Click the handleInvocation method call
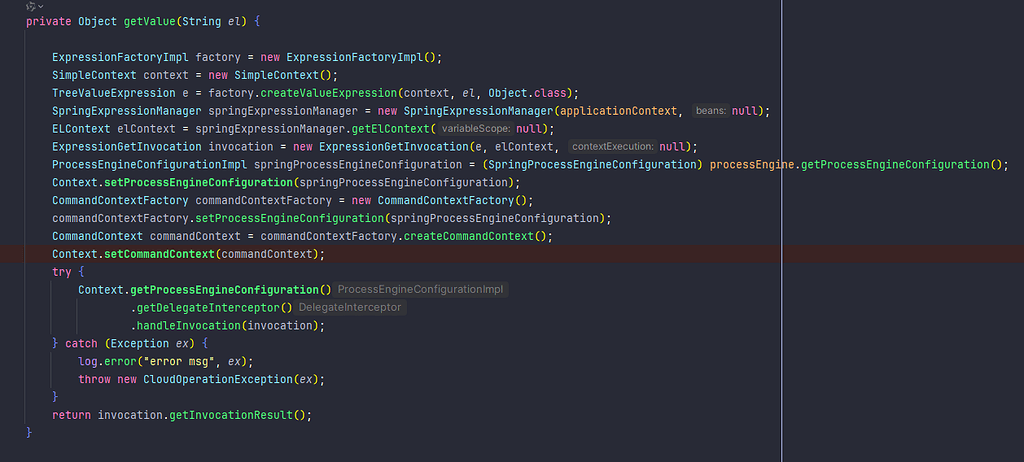This screenshot has width=1024, height=462. (x=189, y=325)
